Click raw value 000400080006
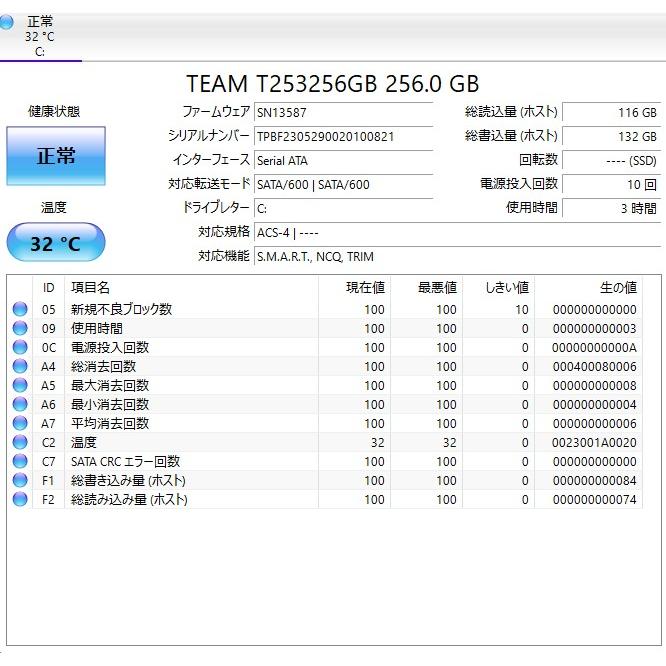666x666 pixels. [594, 367]
